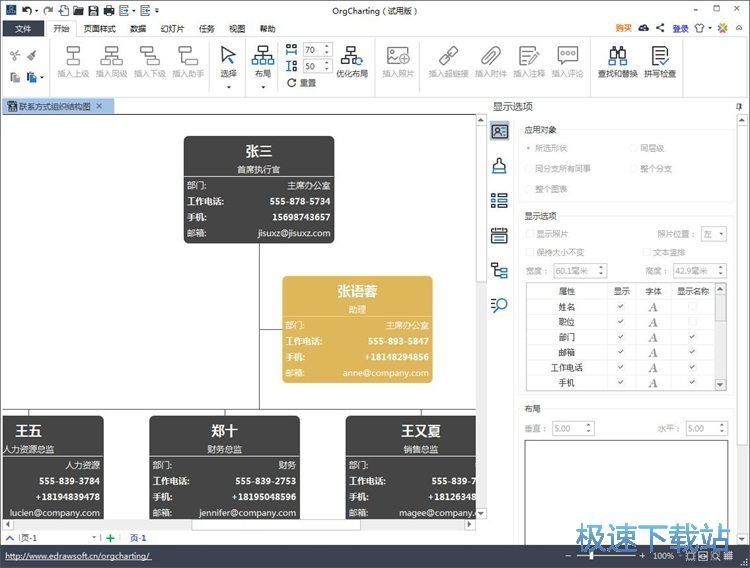Open the edrawsoft.cn orgcharting URL link
This screenshot has width=750, height=568.
(77, 556)
